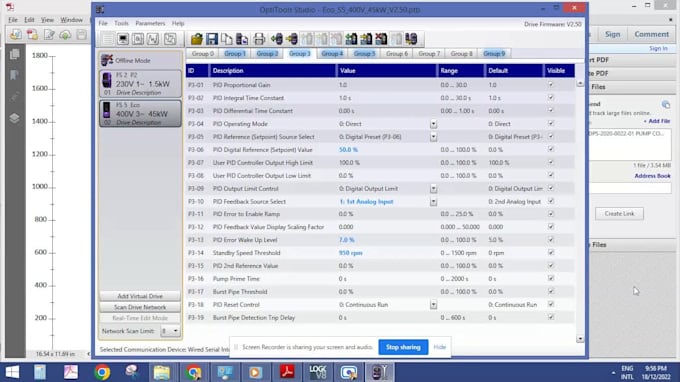
Task: Click the green upload drive stack icon
Action: pyautogui.click(x=351, y=39)
